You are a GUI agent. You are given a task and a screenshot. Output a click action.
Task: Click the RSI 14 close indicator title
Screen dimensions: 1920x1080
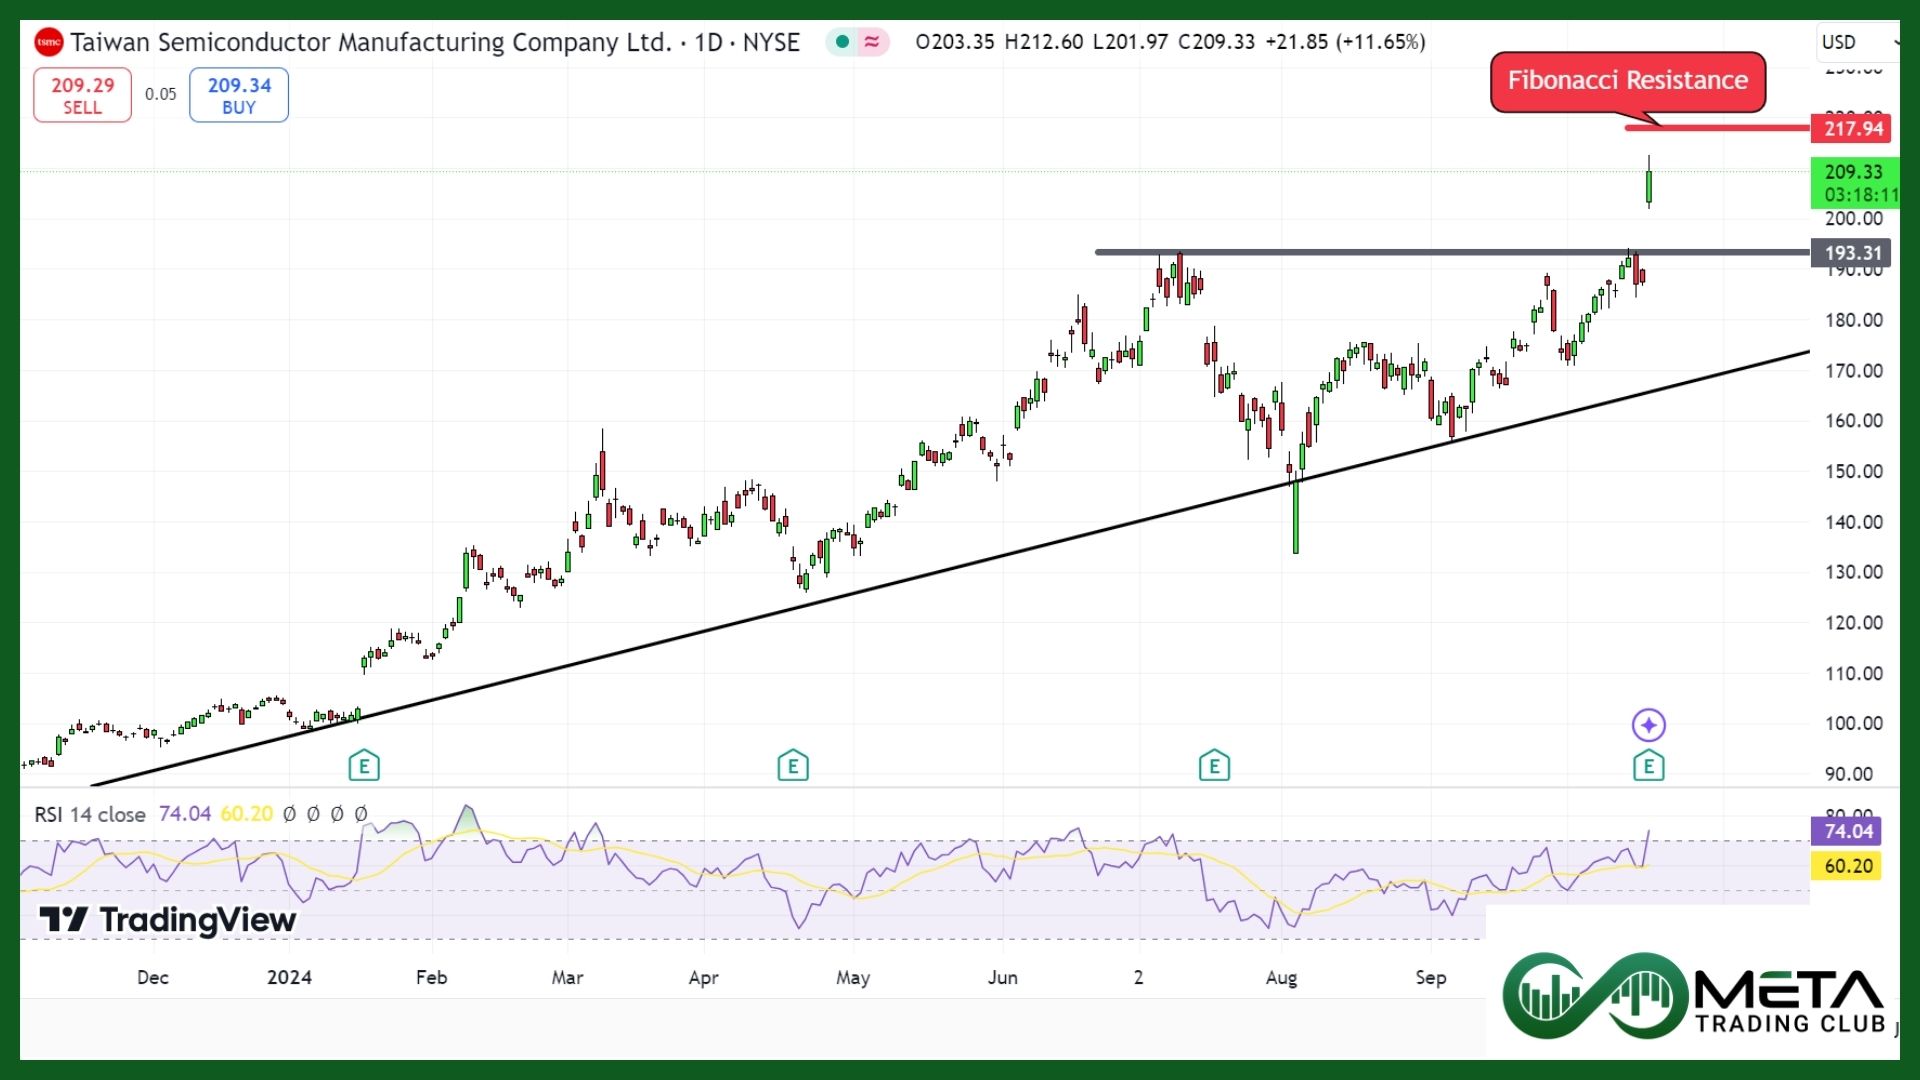90,814
